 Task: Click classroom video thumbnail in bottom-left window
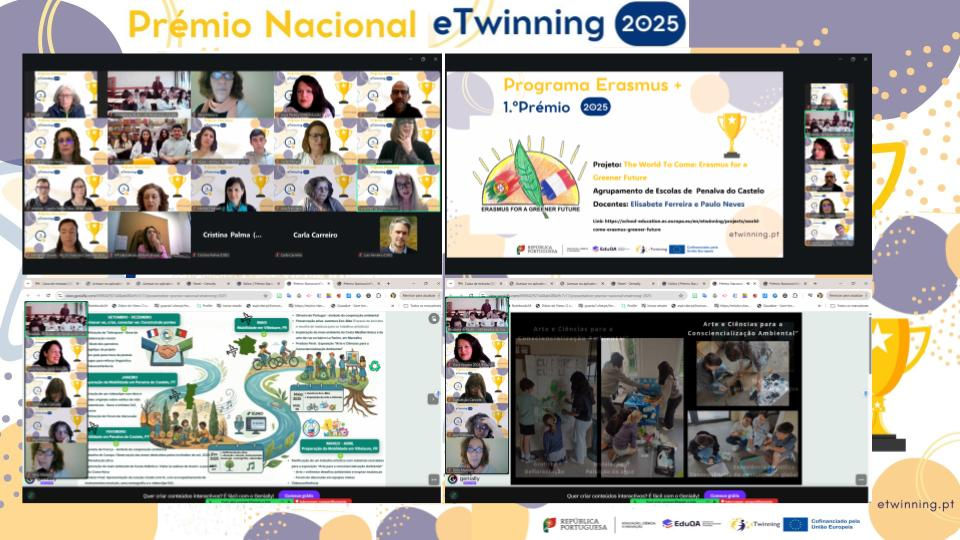point(56,318)
